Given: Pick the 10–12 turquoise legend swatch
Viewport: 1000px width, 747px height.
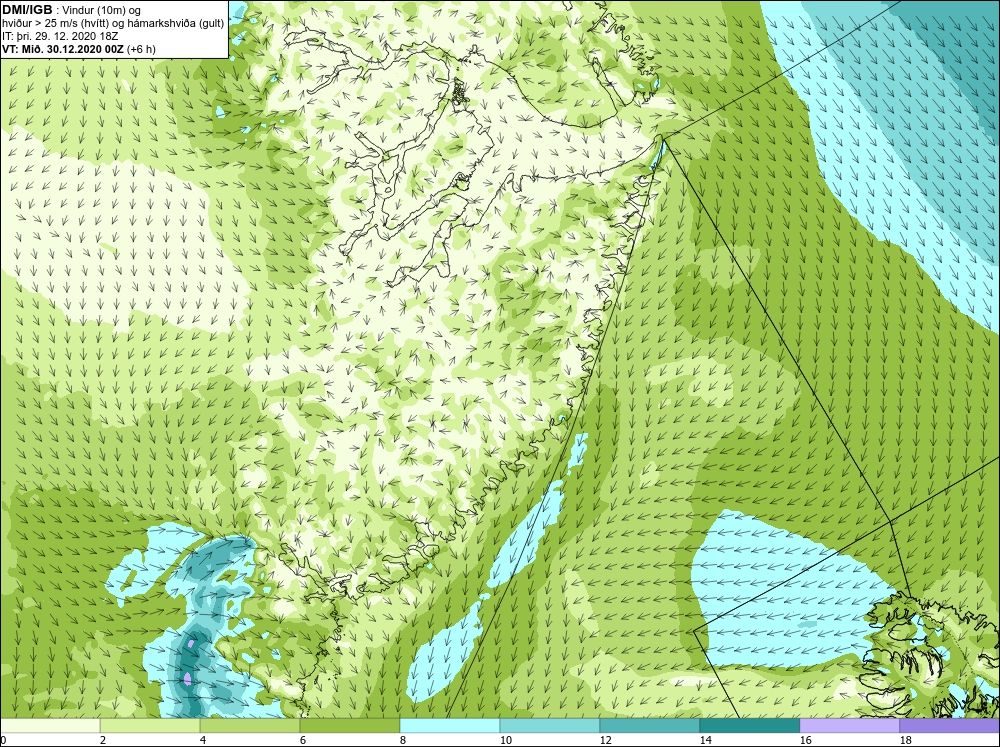Looking at the screenshot, I should pyautogui.click(x=550, y=726).
